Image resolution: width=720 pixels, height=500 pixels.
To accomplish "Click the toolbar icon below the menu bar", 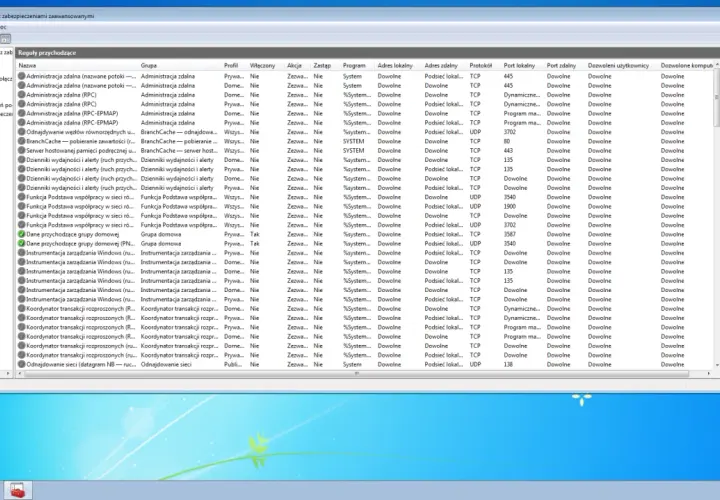I will (x=5, y=39).
